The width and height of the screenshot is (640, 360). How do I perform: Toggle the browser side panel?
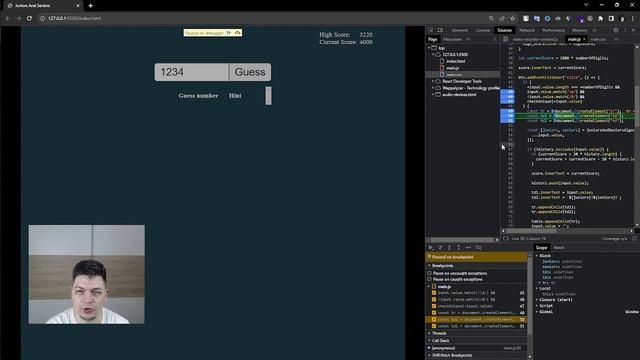click(611, 18)
